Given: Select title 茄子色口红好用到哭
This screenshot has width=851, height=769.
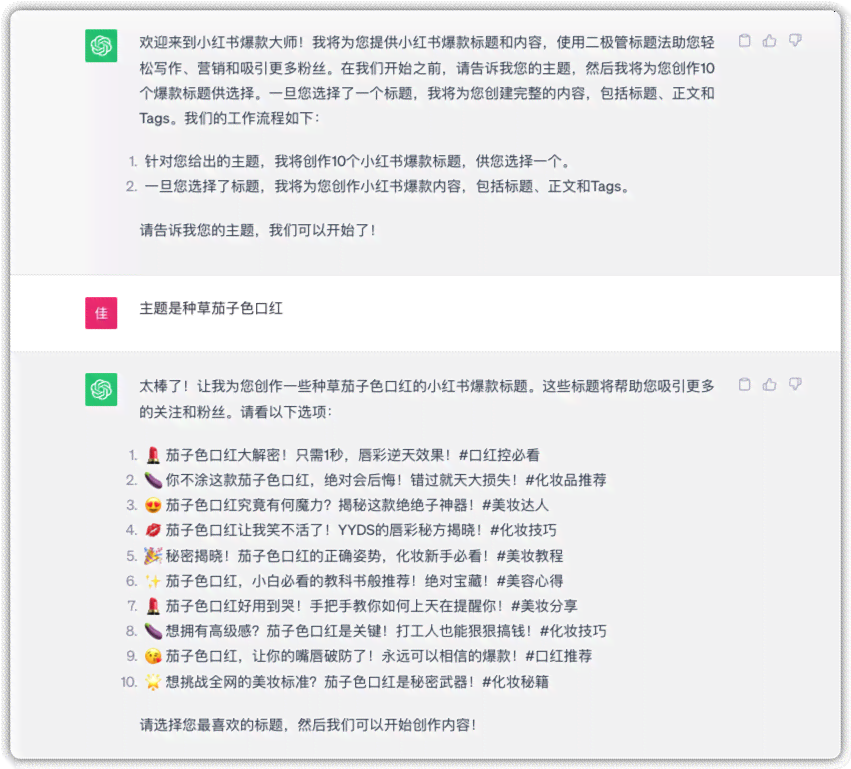Looking at the screenshot, I should (233, 606).
